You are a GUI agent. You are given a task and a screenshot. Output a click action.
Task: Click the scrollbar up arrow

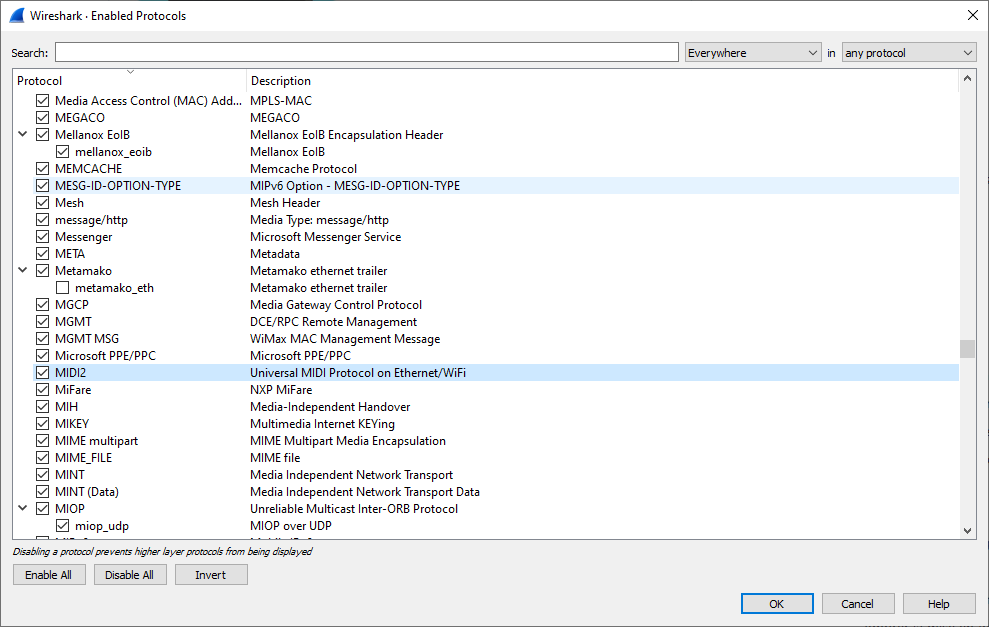point(968,79)
